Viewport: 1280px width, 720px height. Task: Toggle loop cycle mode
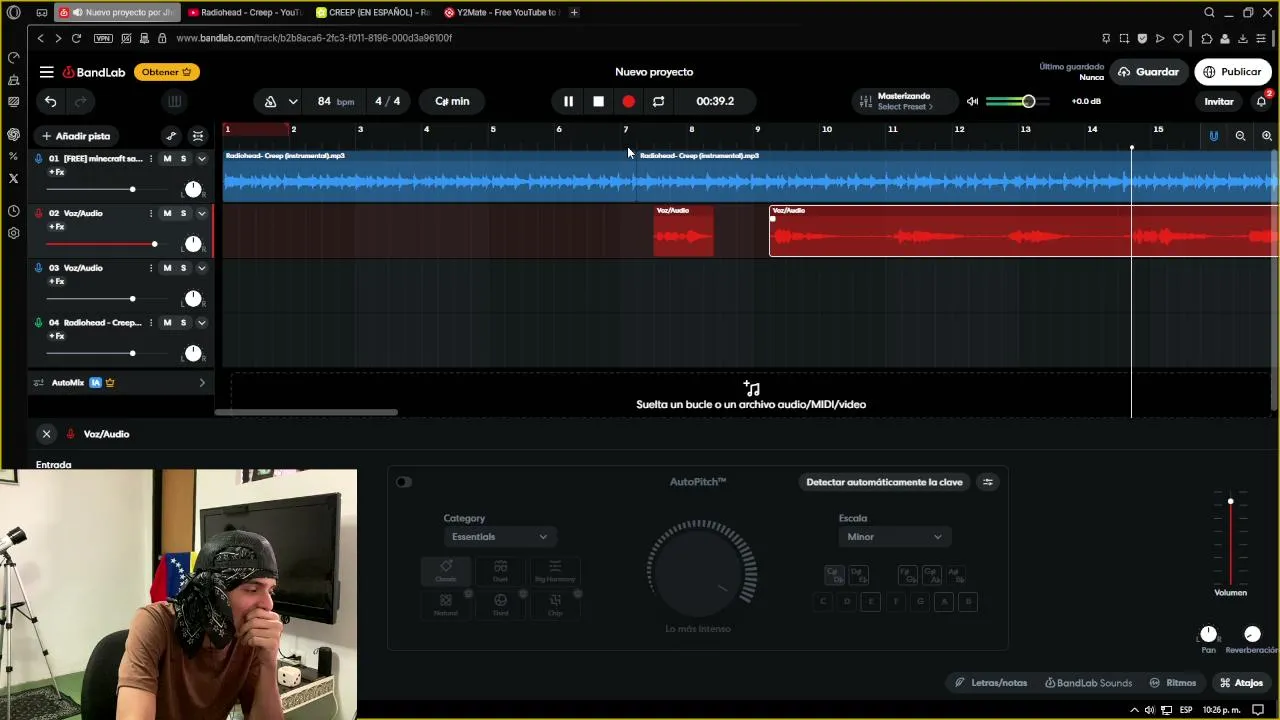[658, 101]
